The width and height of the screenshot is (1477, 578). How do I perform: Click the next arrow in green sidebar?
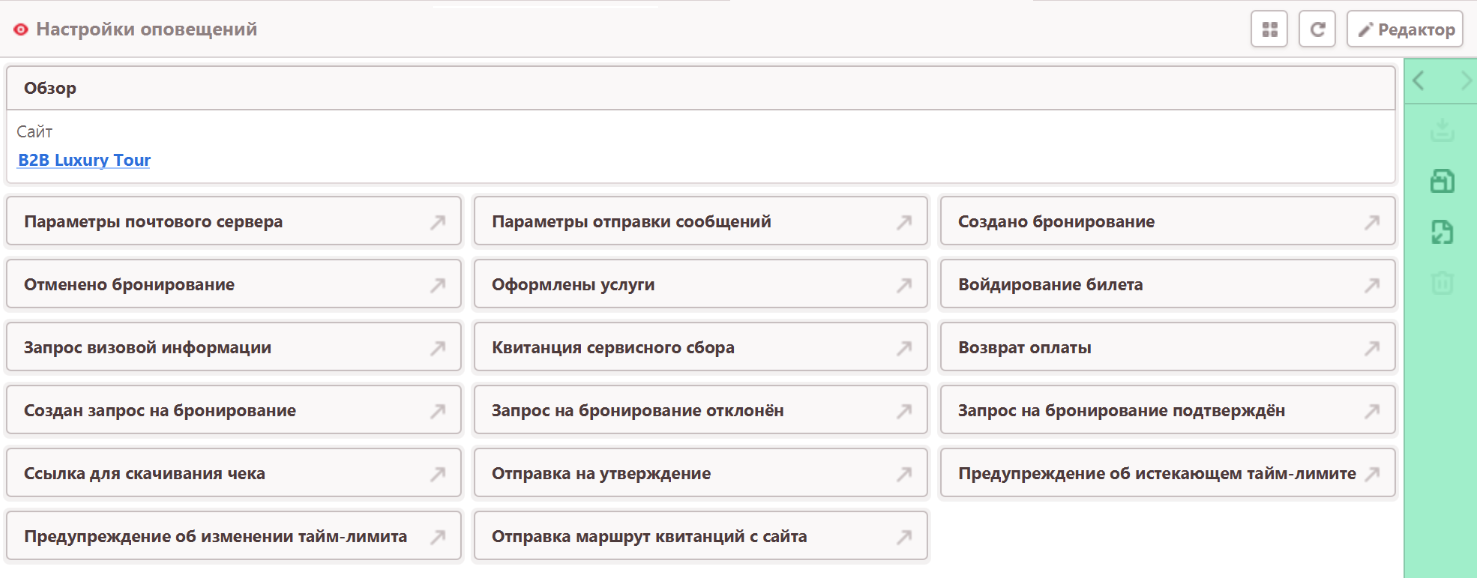(1465, 82)
